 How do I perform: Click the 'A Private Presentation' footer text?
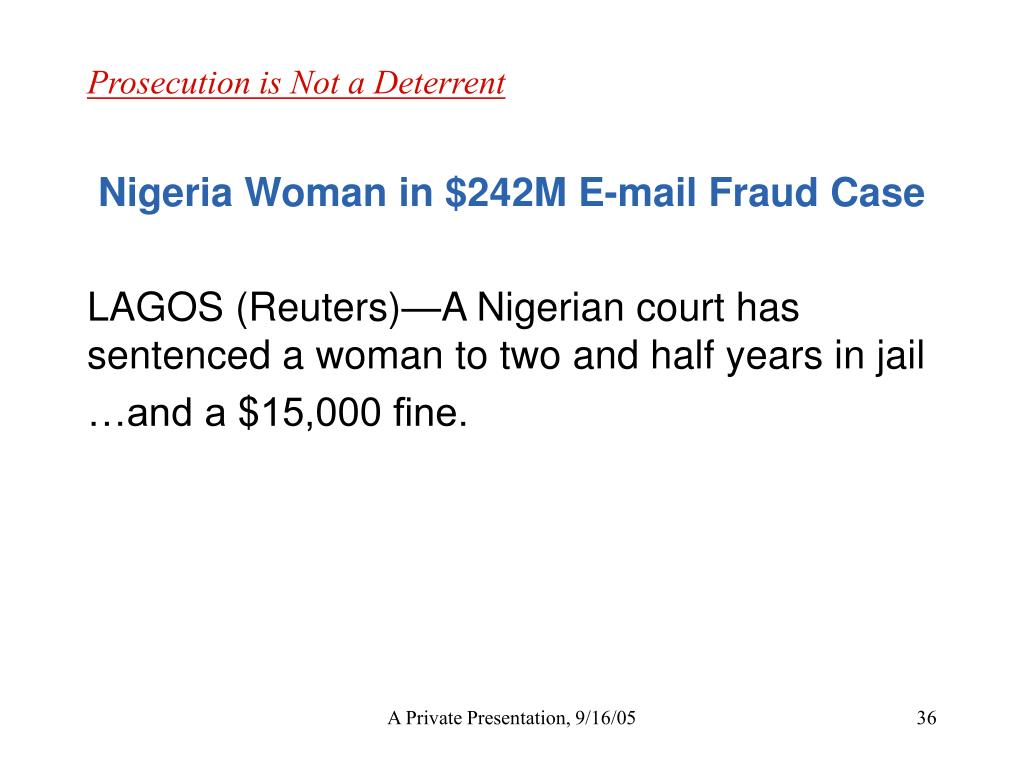(477, 718)
